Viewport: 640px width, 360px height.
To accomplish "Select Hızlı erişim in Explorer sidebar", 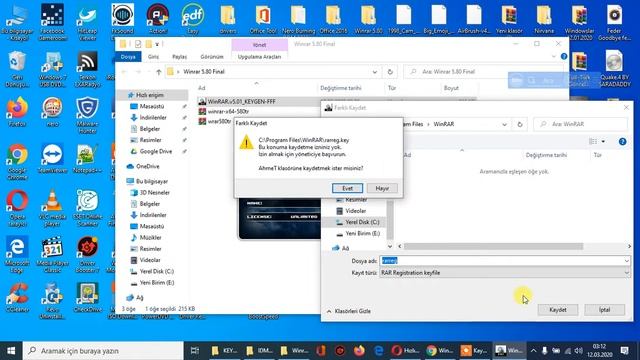I will point(149,95).
